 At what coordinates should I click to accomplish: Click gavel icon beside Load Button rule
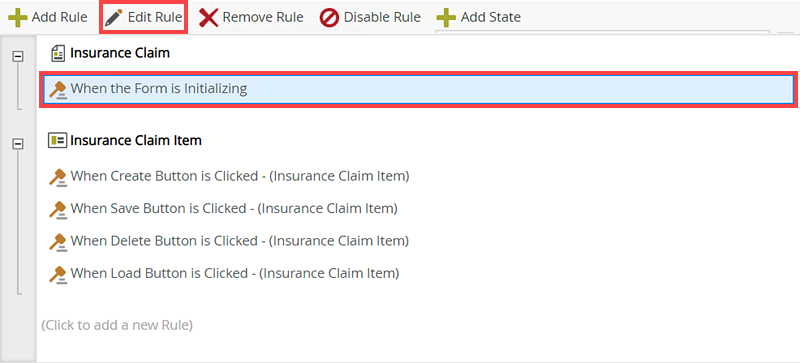click(58, 274)
